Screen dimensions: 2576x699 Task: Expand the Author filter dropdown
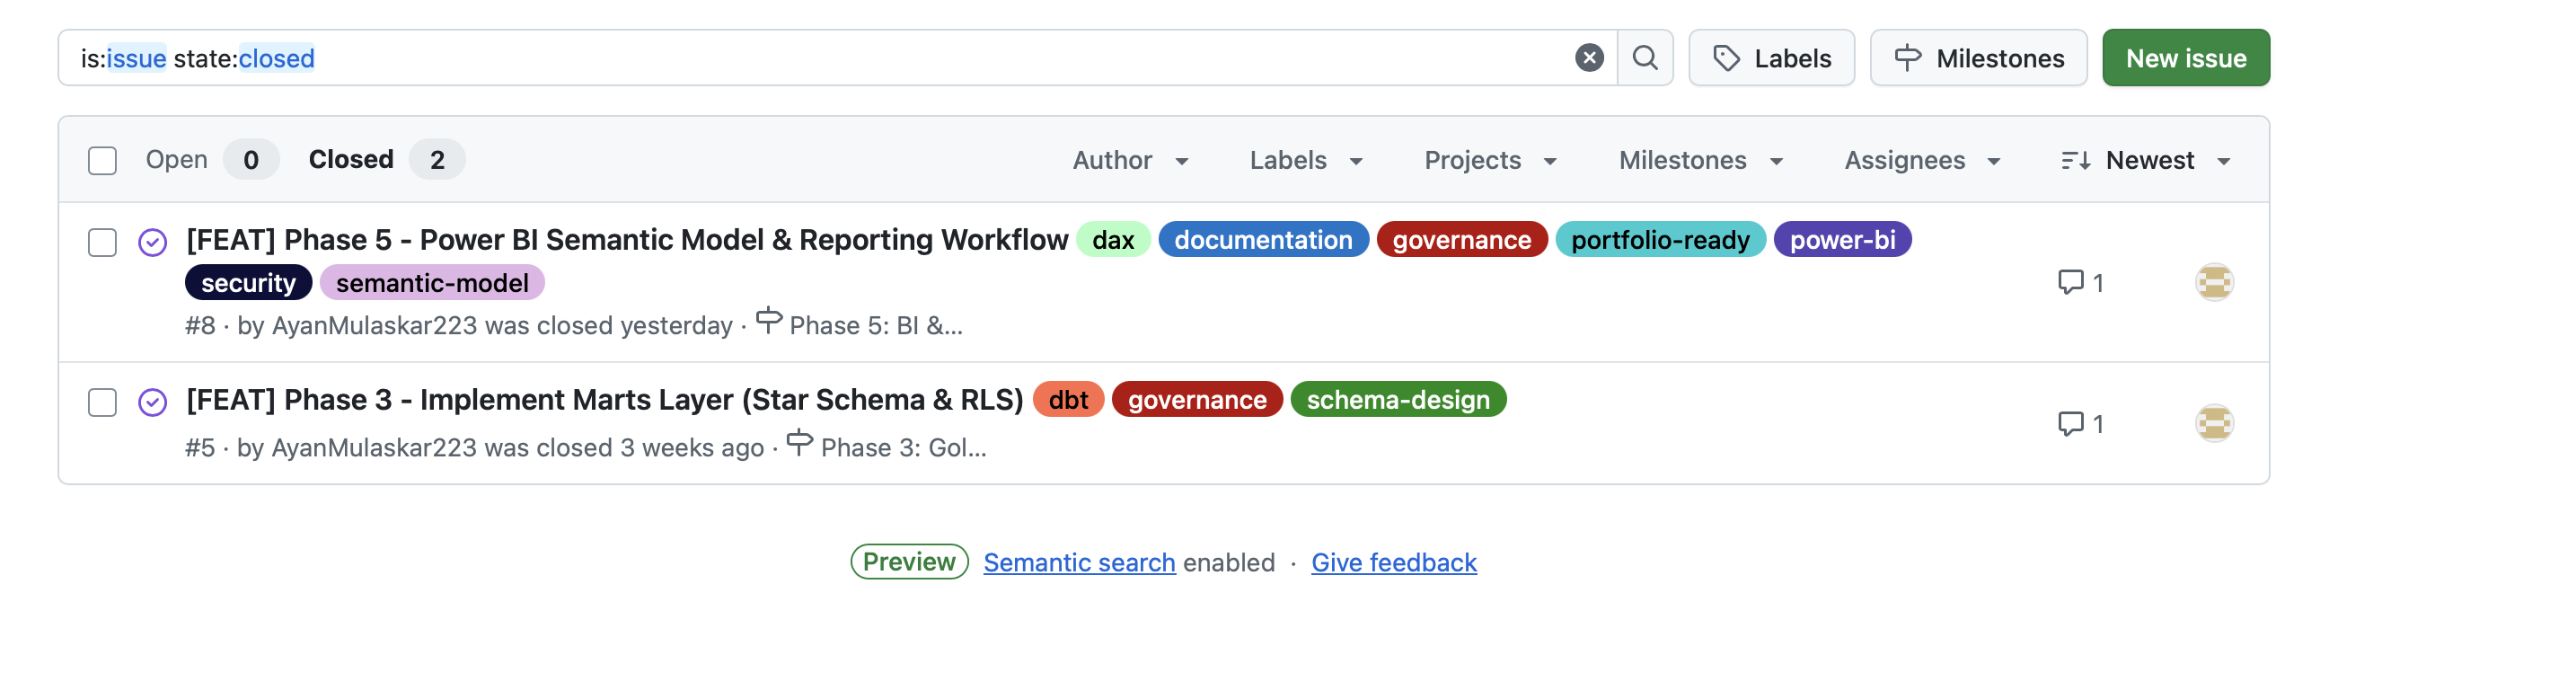(x=1130, y=160)
